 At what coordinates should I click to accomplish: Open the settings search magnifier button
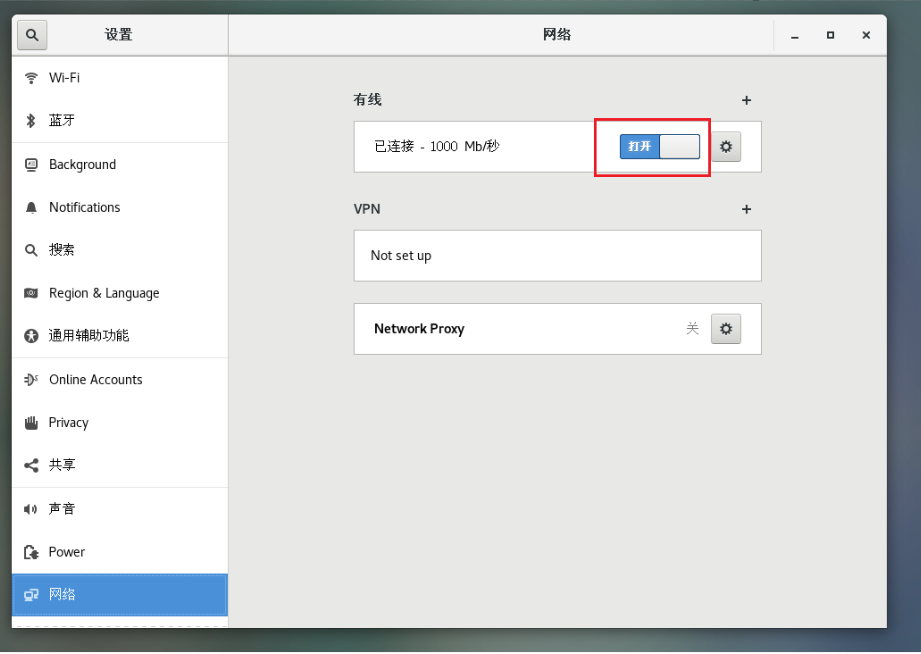pyautogui.click(x=32, y=35)
